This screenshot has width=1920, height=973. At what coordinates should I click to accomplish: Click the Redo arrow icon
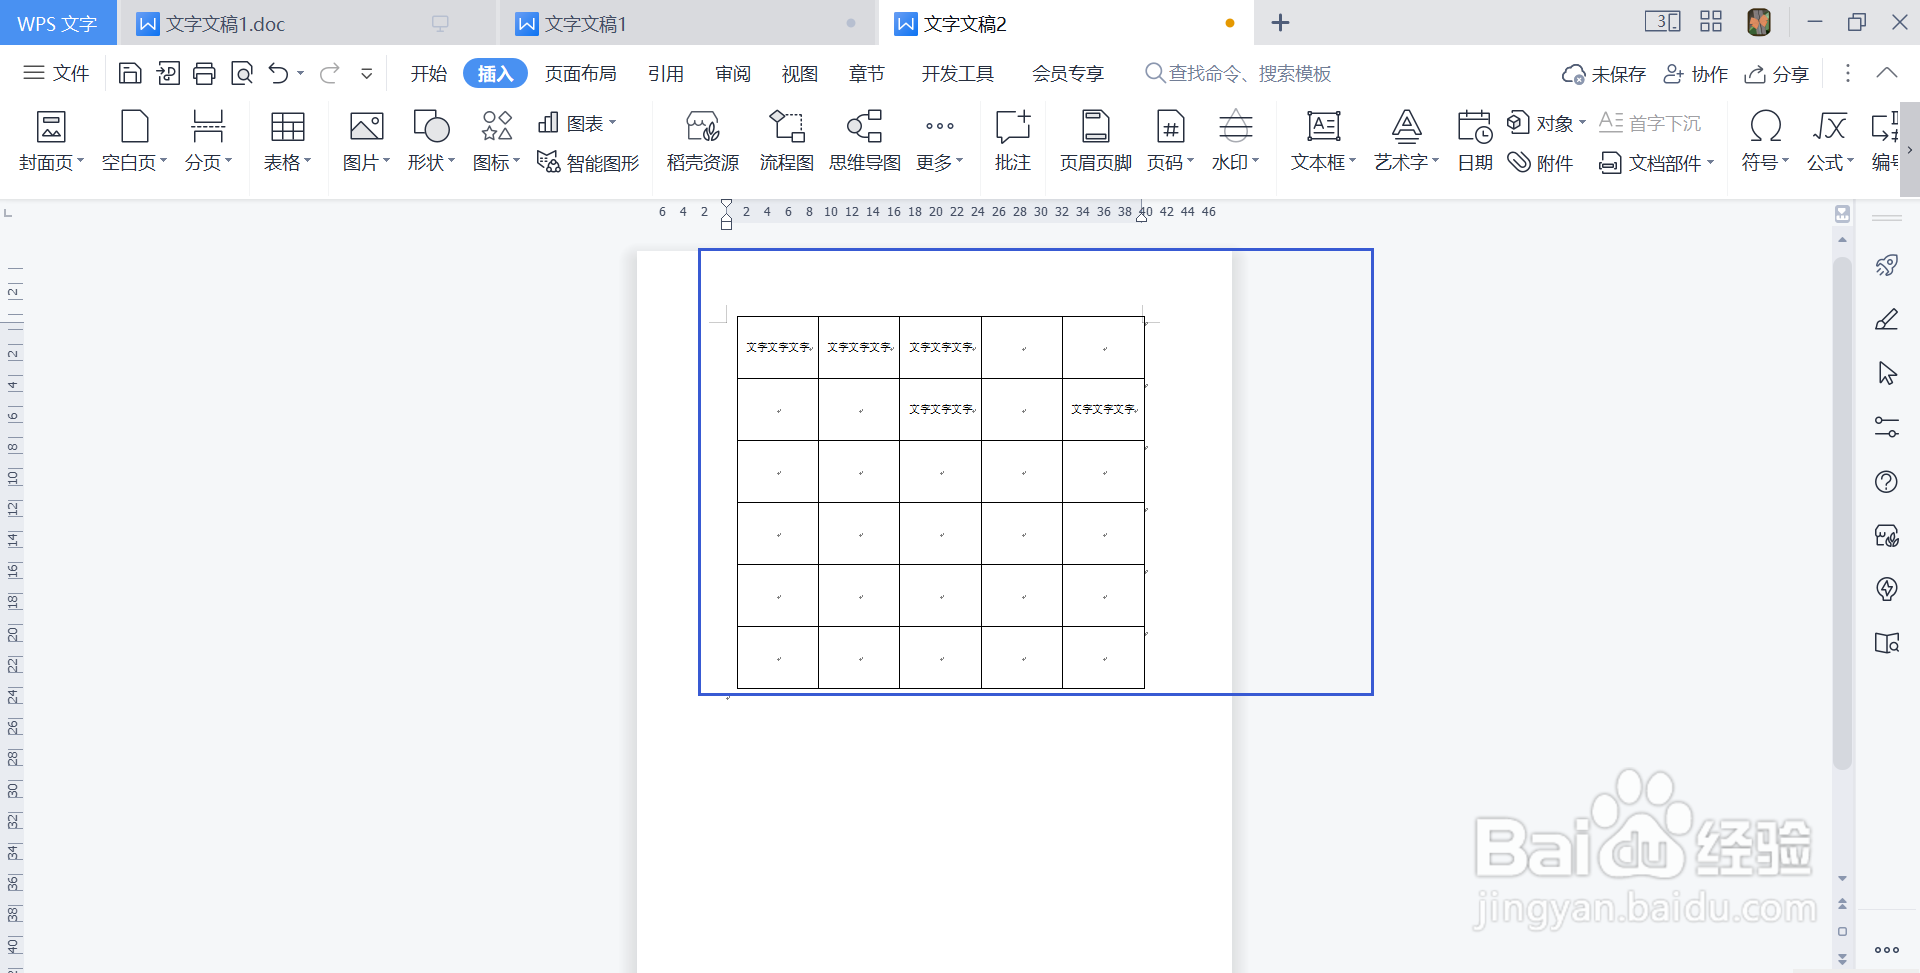330,73
